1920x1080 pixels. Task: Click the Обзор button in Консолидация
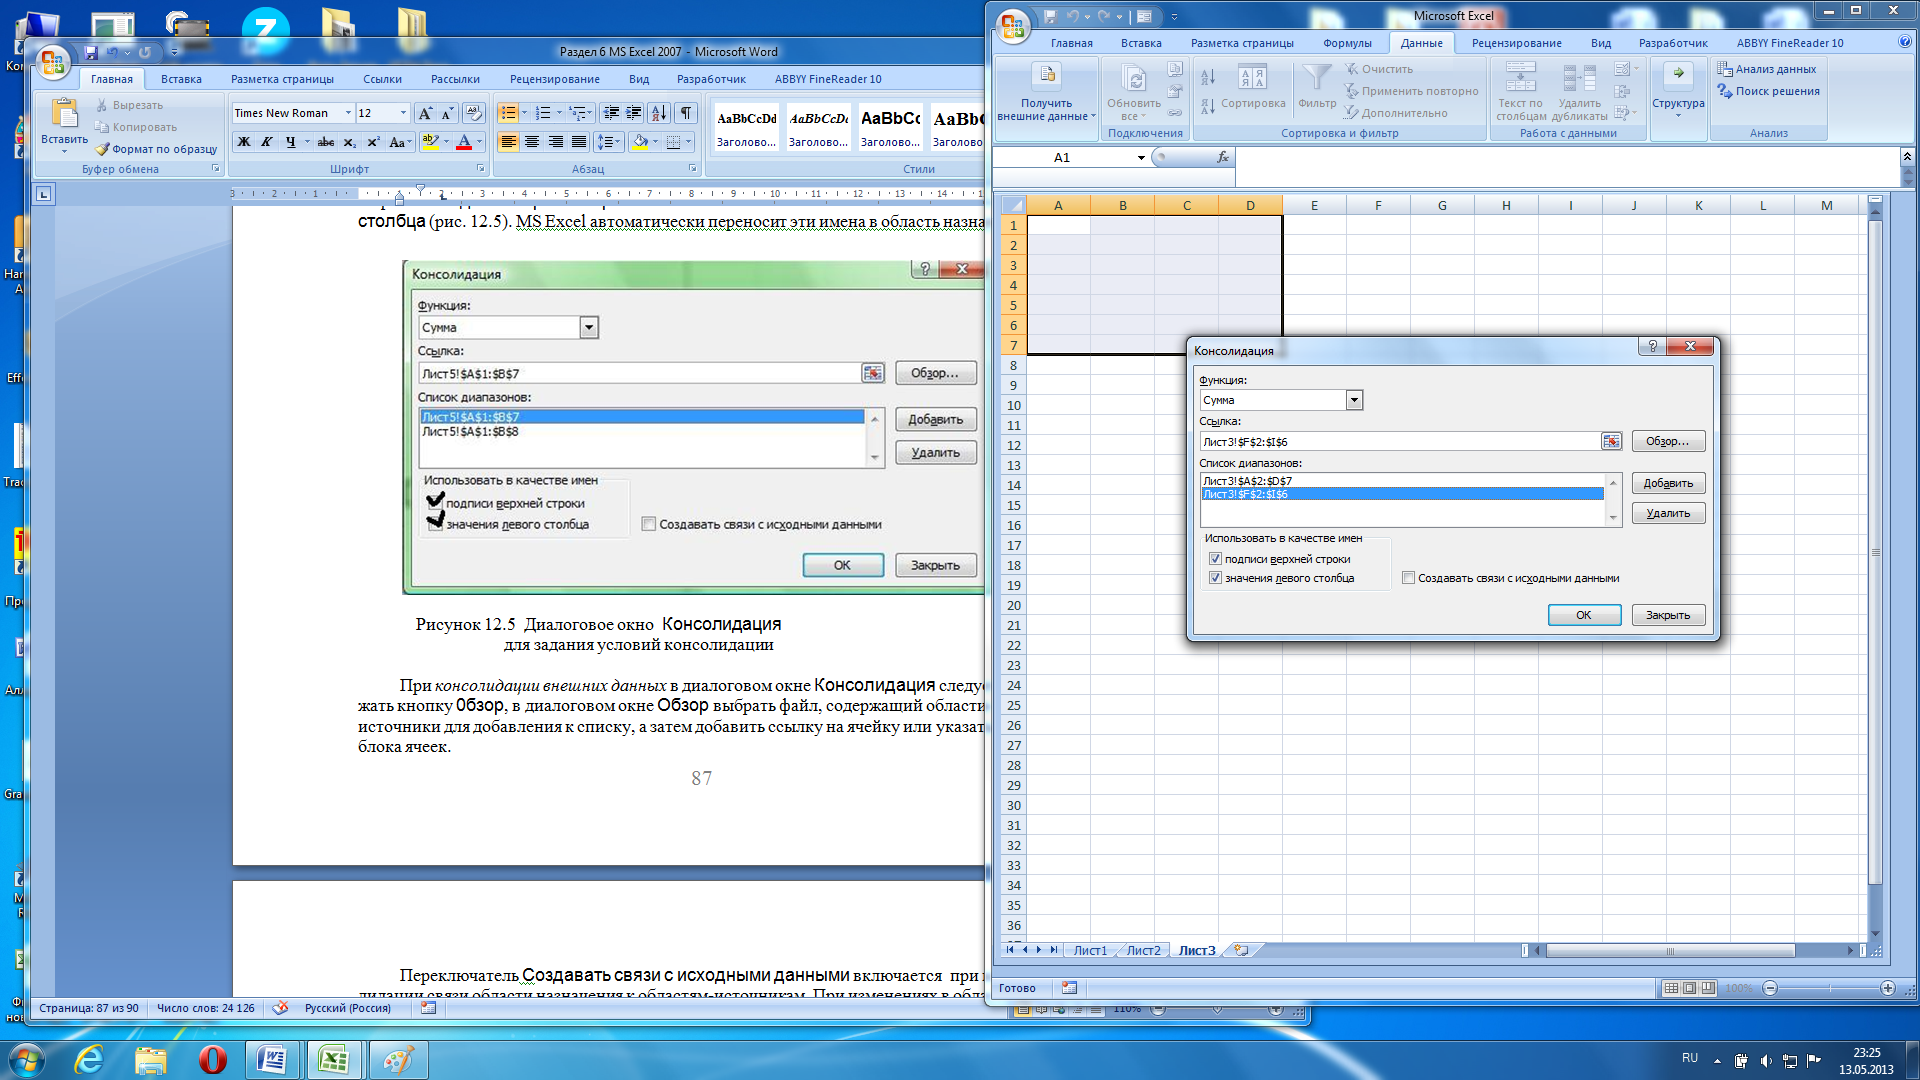(1664, 440)
